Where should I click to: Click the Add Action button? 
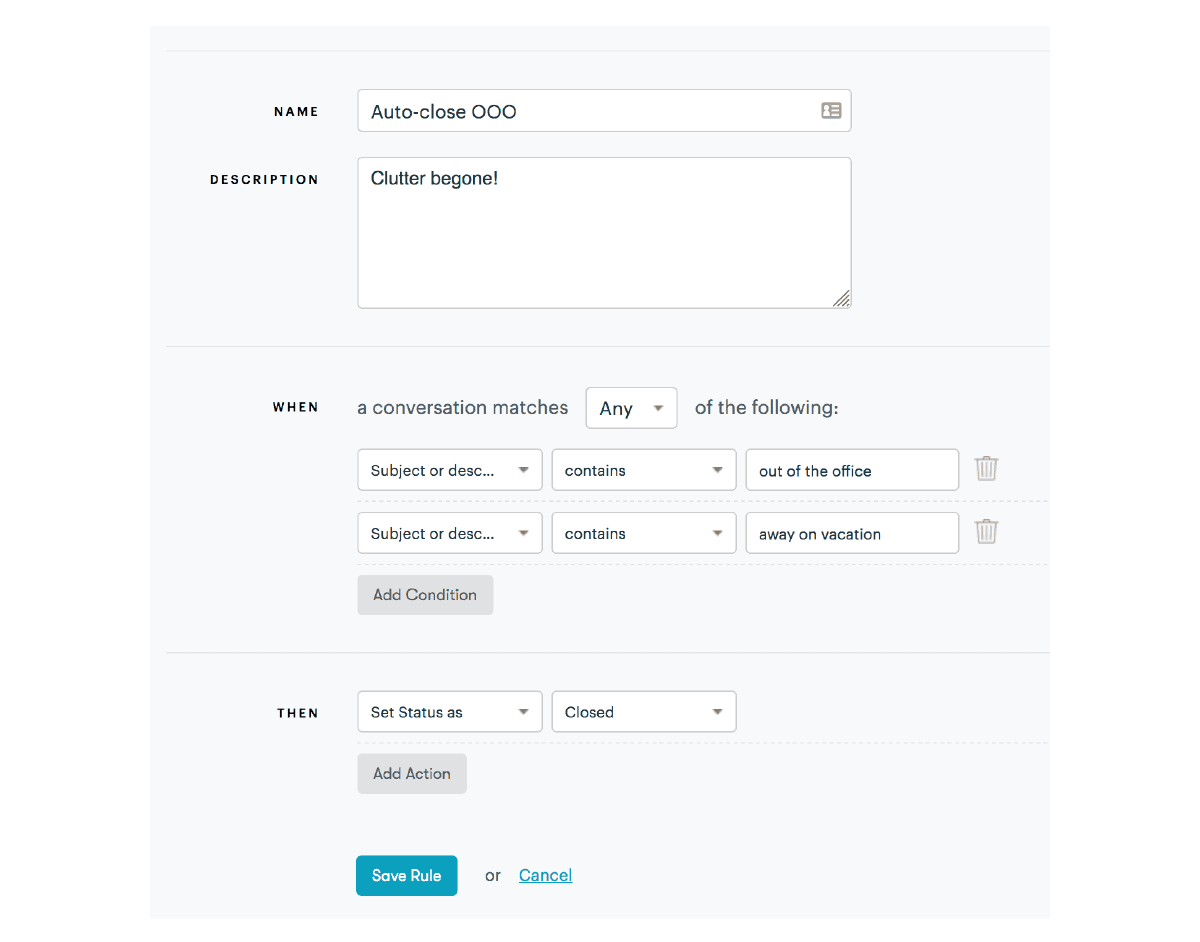click(x=411, y=773)
